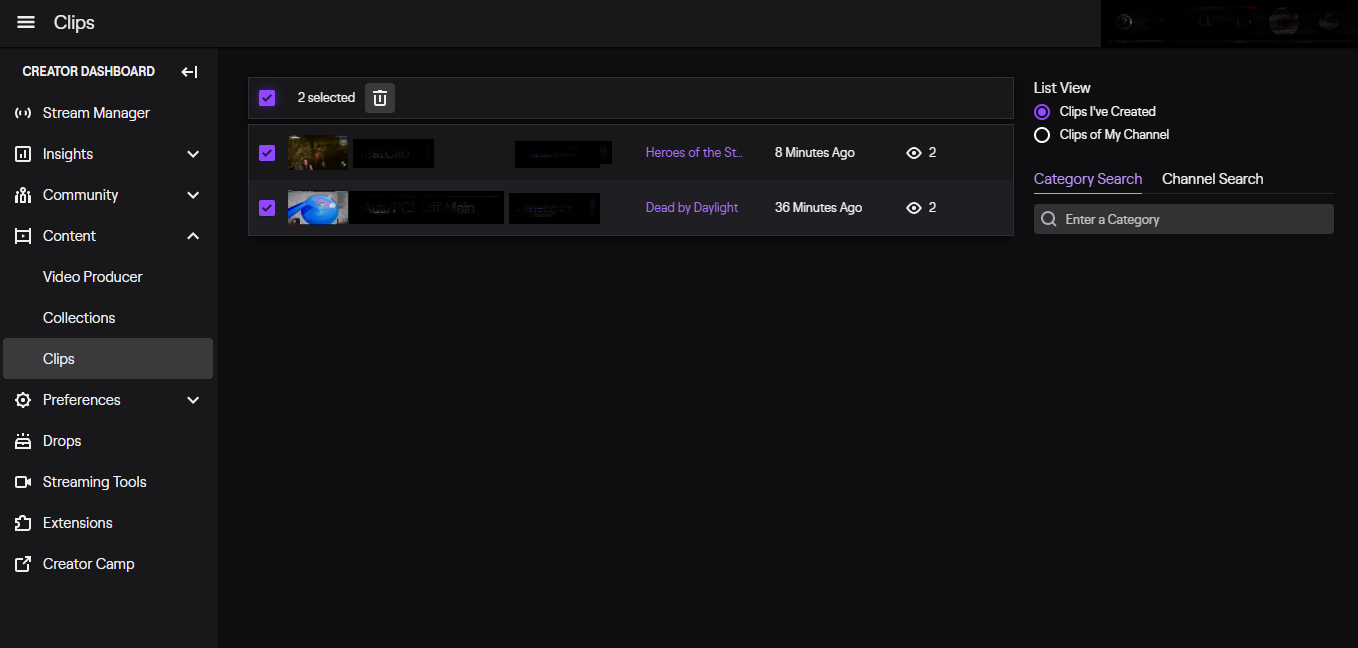Click the Extensions puzzle icon
Image resolution: width=1358 pixels, height=648 pixels.
coord(23,523)
